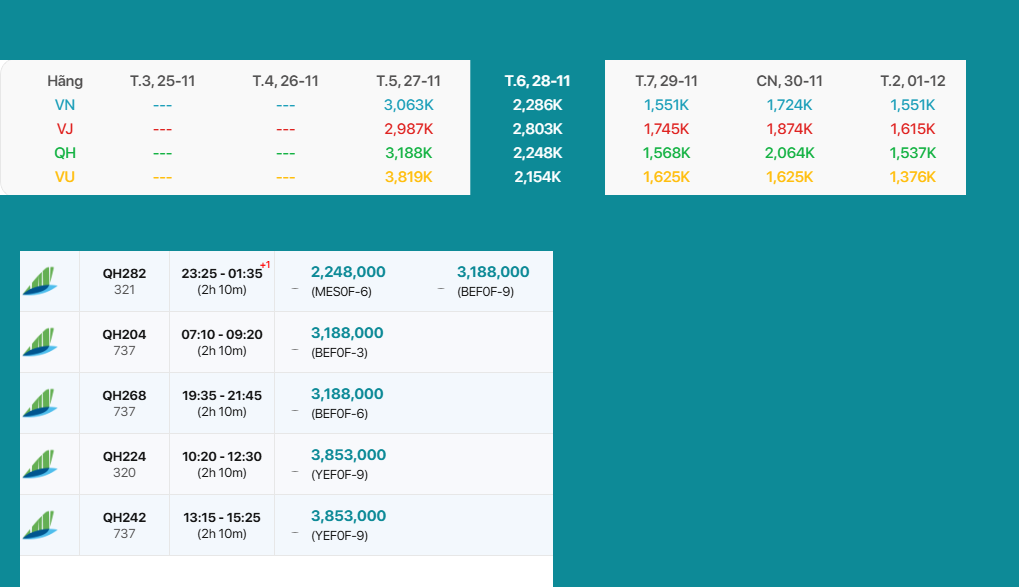This screenshot has height=587, width=1019.
Task: Click the Bamboo Airways logo for QH224
Action: pyautogui.click(x=39, y=464)
